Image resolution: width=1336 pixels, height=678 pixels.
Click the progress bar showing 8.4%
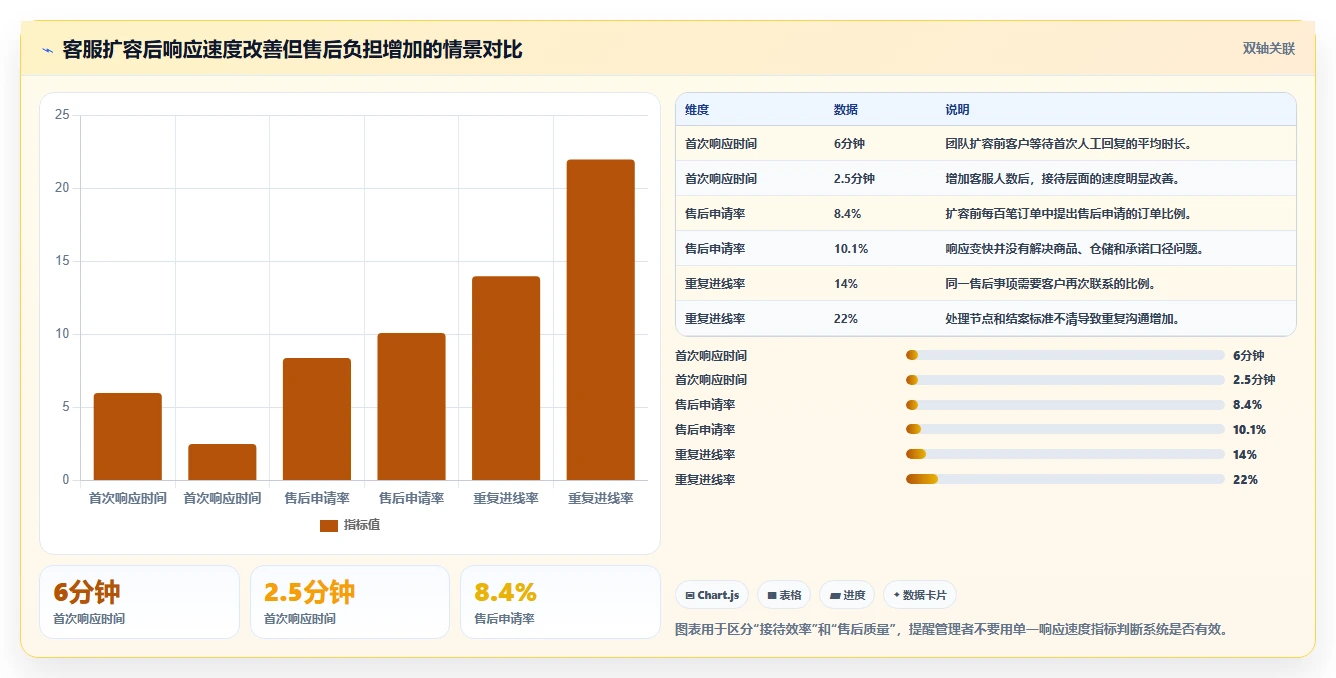pyautogui.click(x=1065, y=405)
